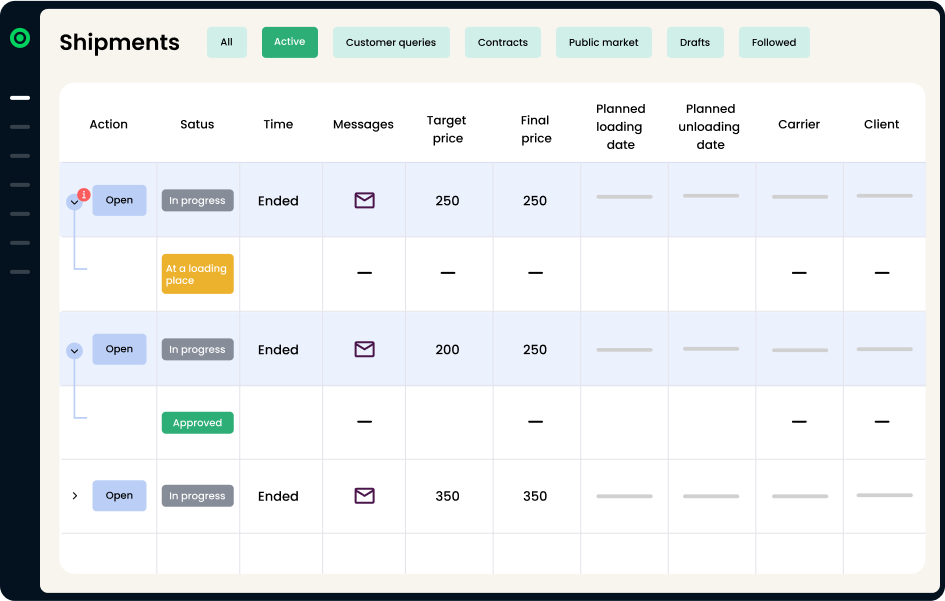The width and height of the screenshot is (945, 601).
Task: Show the Drafts tab
Action: point(695,42)
